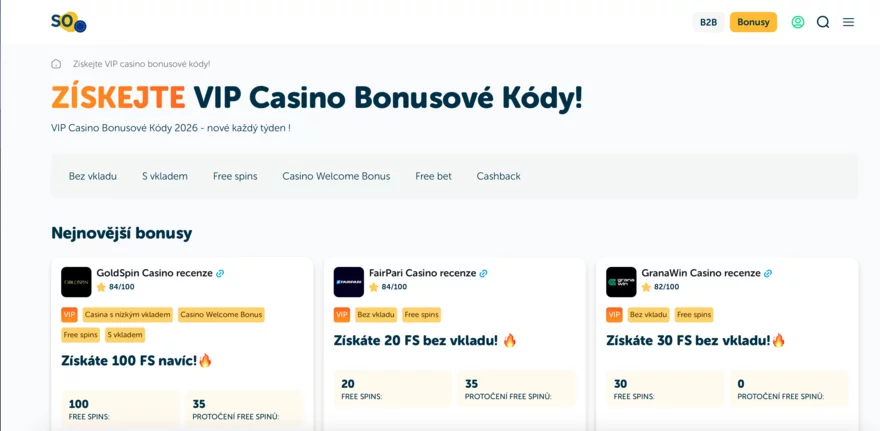Click the FairPari verified link icon

(484, 273)
